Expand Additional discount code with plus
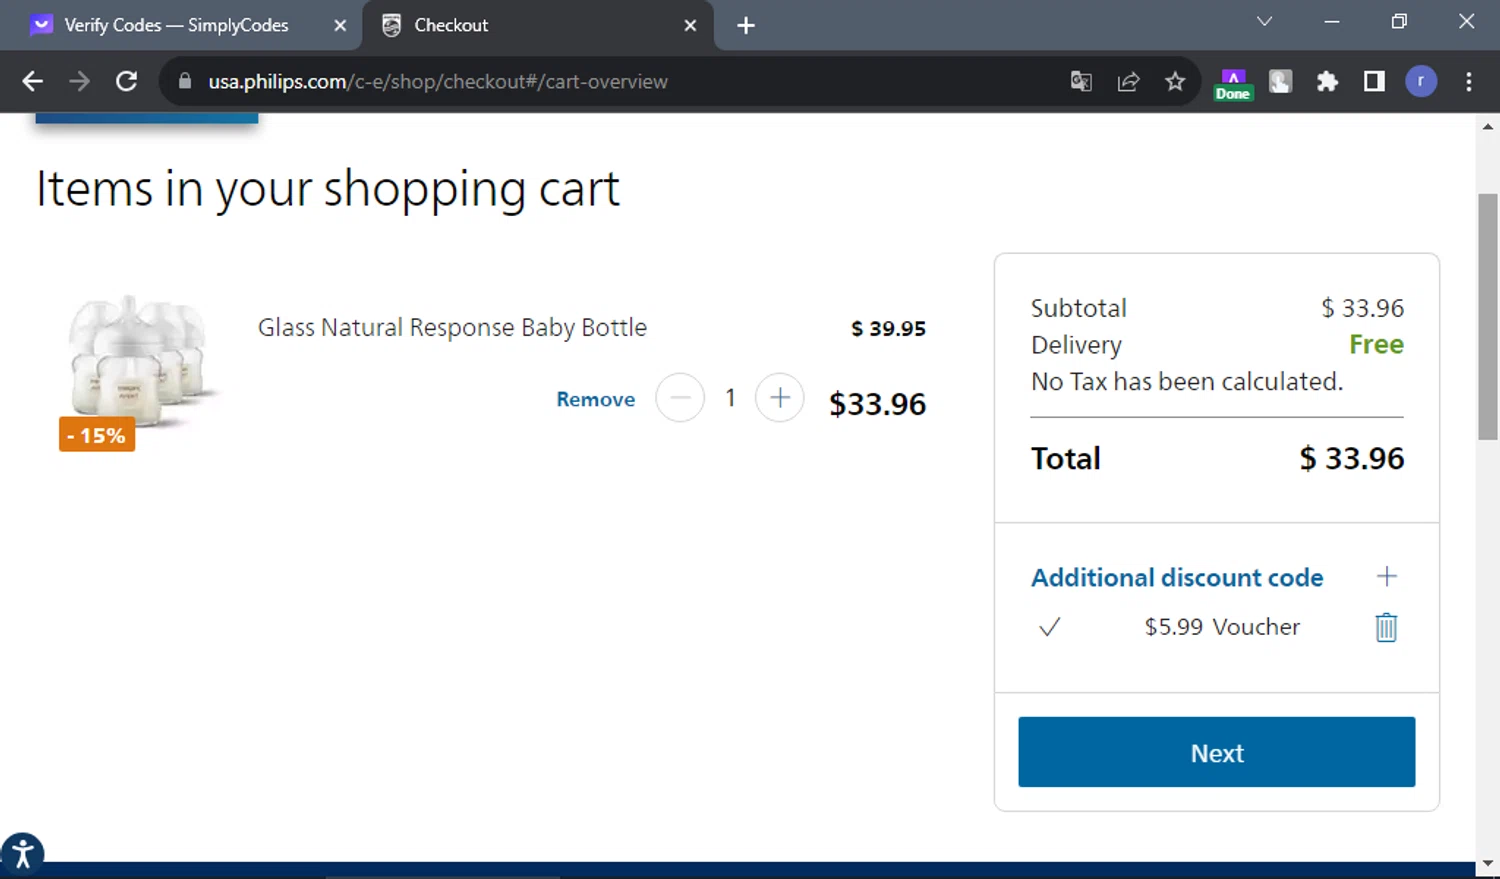This screenshot has height=879, width=1500. pos(1386,576)
